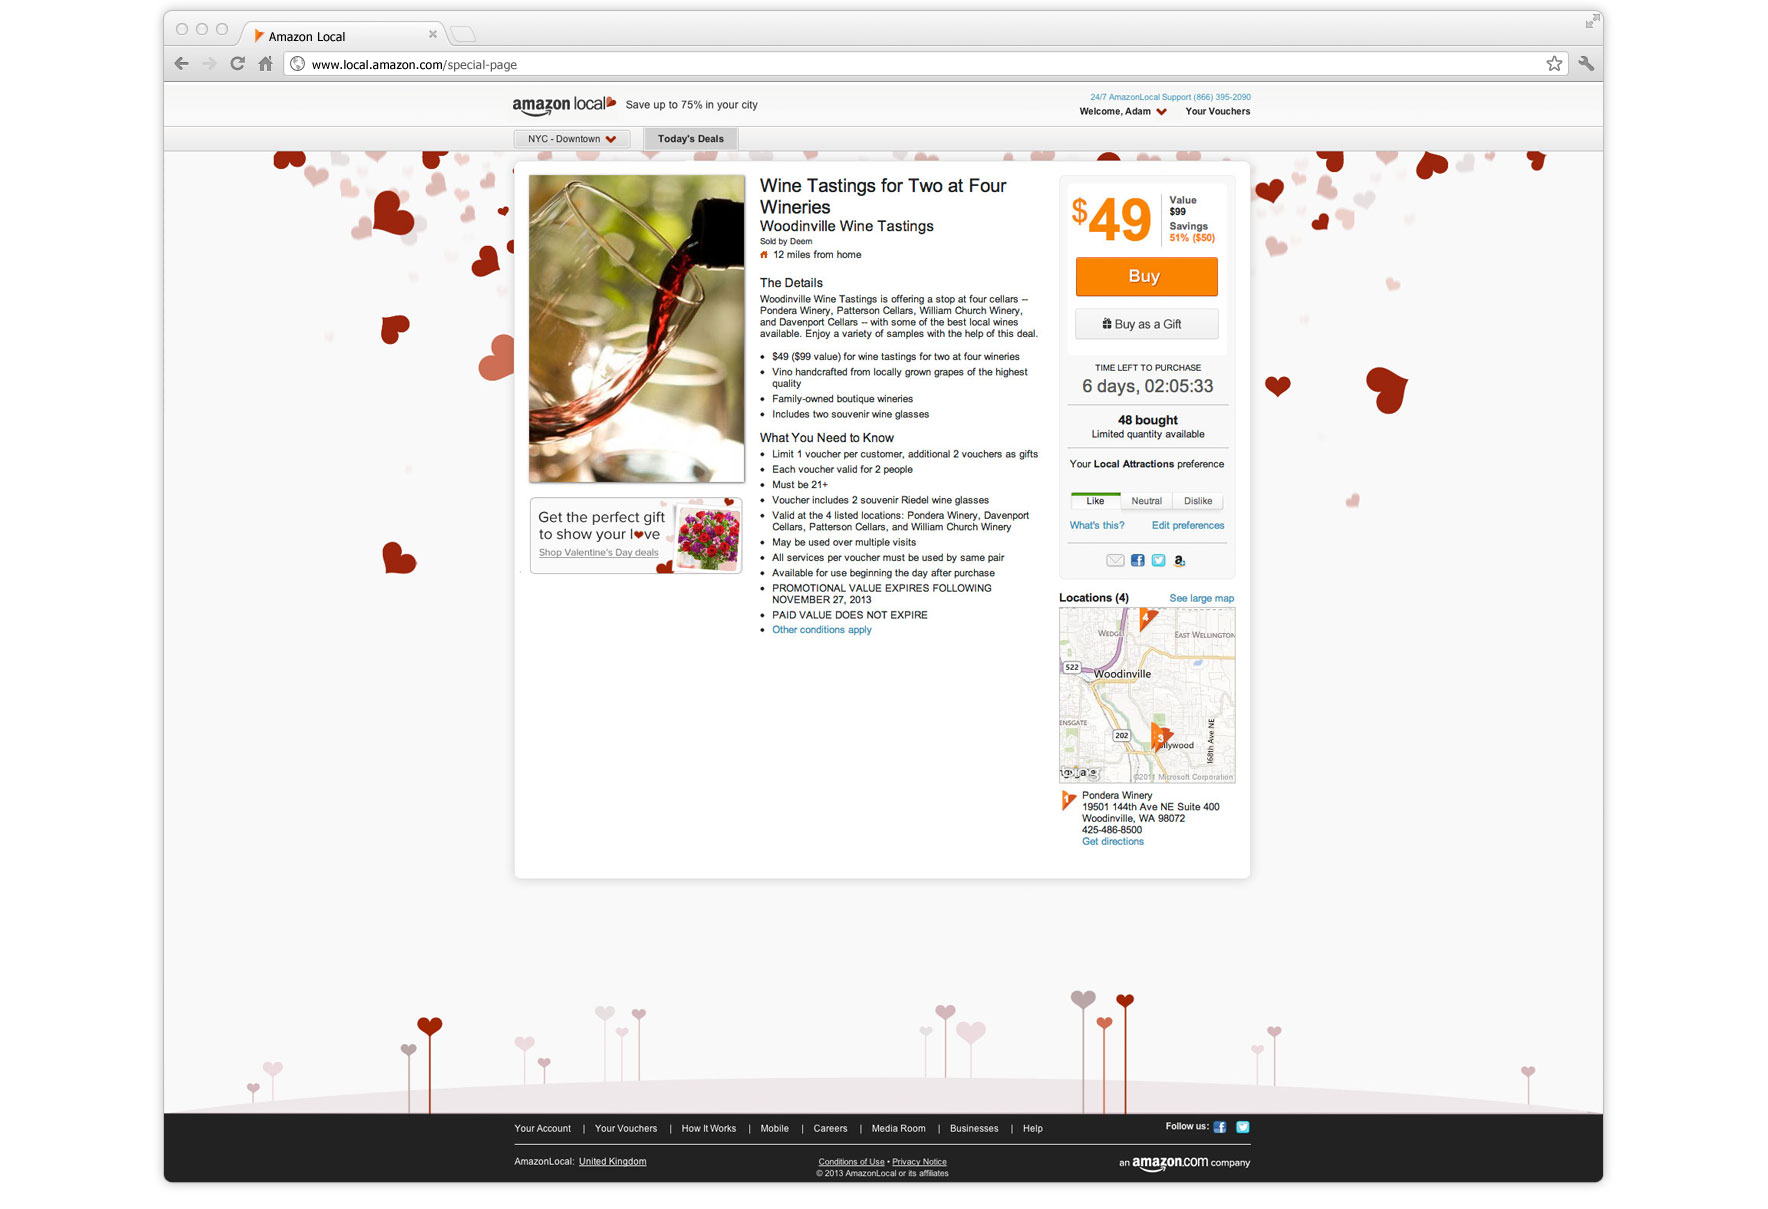Toggle browser fullscreen with corner arrows icon
The width and height of the screenshot is (1768, 1209).
[1592, 21]
